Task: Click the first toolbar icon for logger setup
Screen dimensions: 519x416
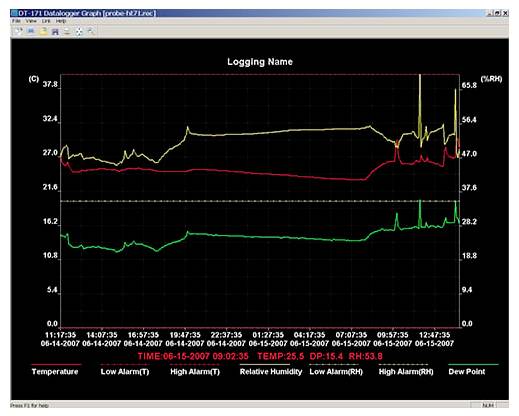Action: [x=19, y=31]
